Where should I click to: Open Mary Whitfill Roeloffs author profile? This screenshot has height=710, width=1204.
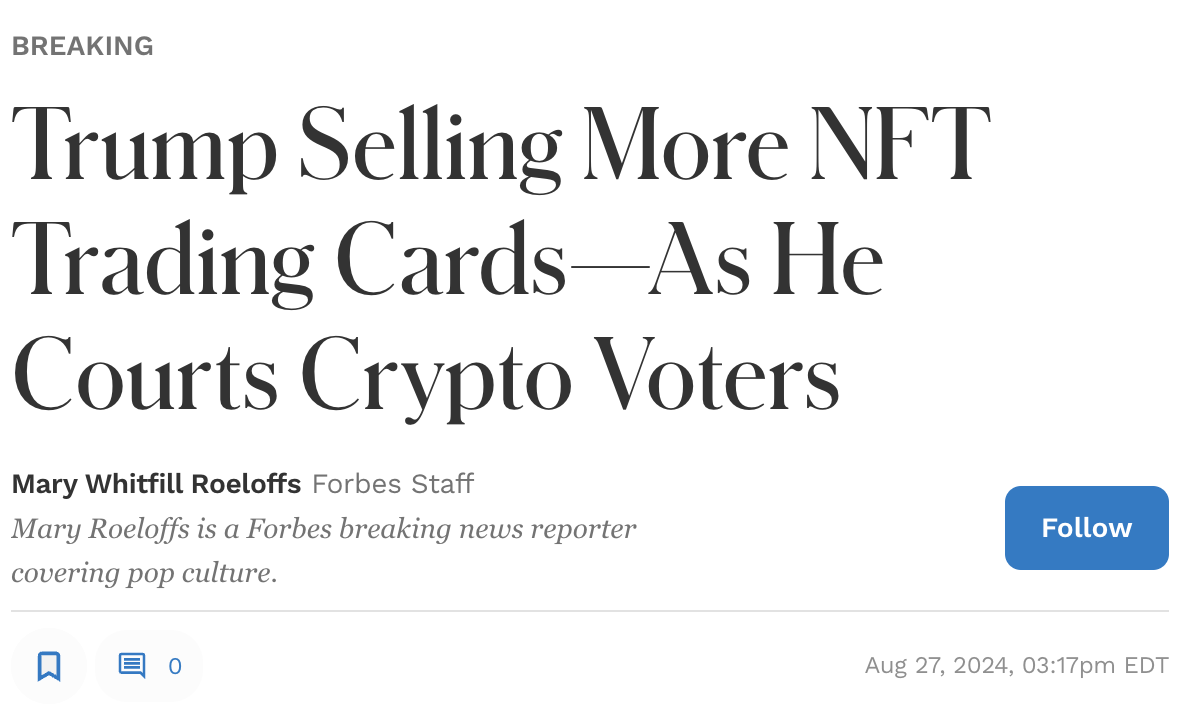click(156, 484)
